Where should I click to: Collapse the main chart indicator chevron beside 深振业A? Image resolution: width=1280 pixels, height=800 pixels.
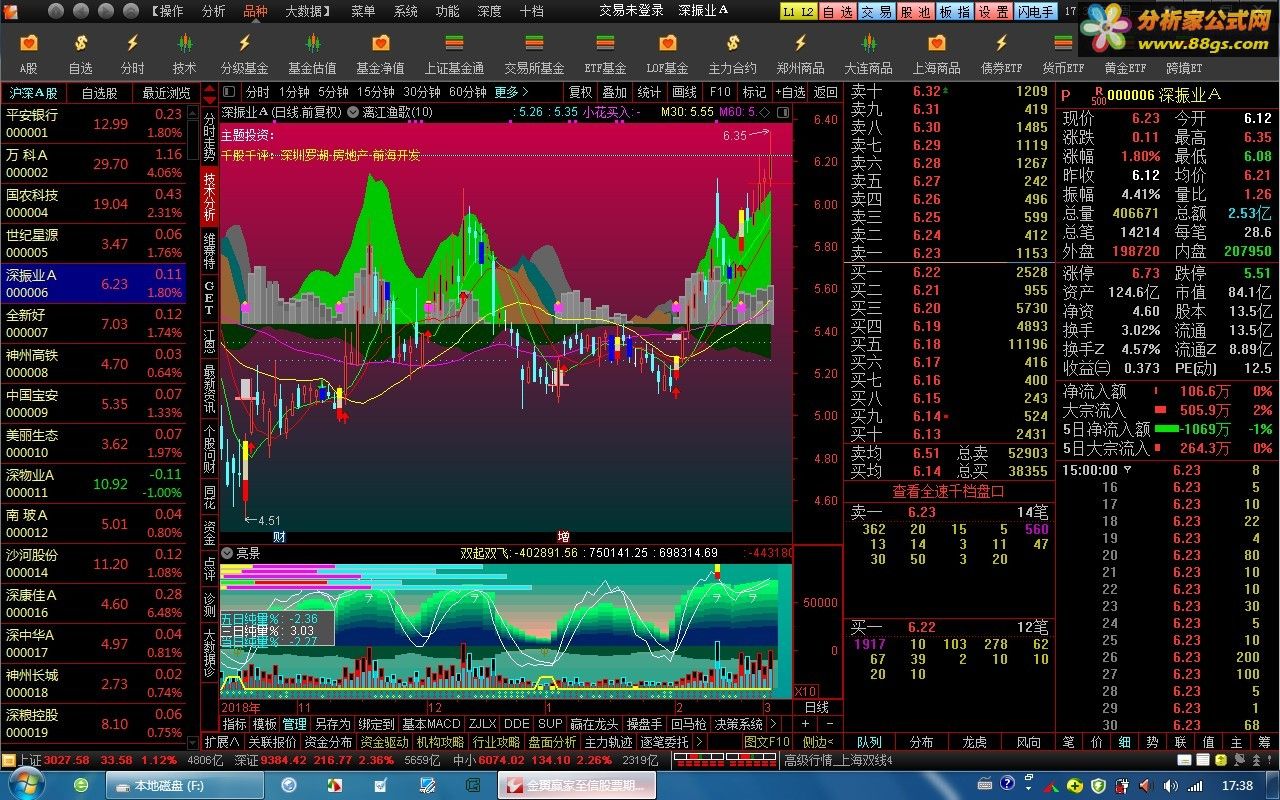coord(353,112)
